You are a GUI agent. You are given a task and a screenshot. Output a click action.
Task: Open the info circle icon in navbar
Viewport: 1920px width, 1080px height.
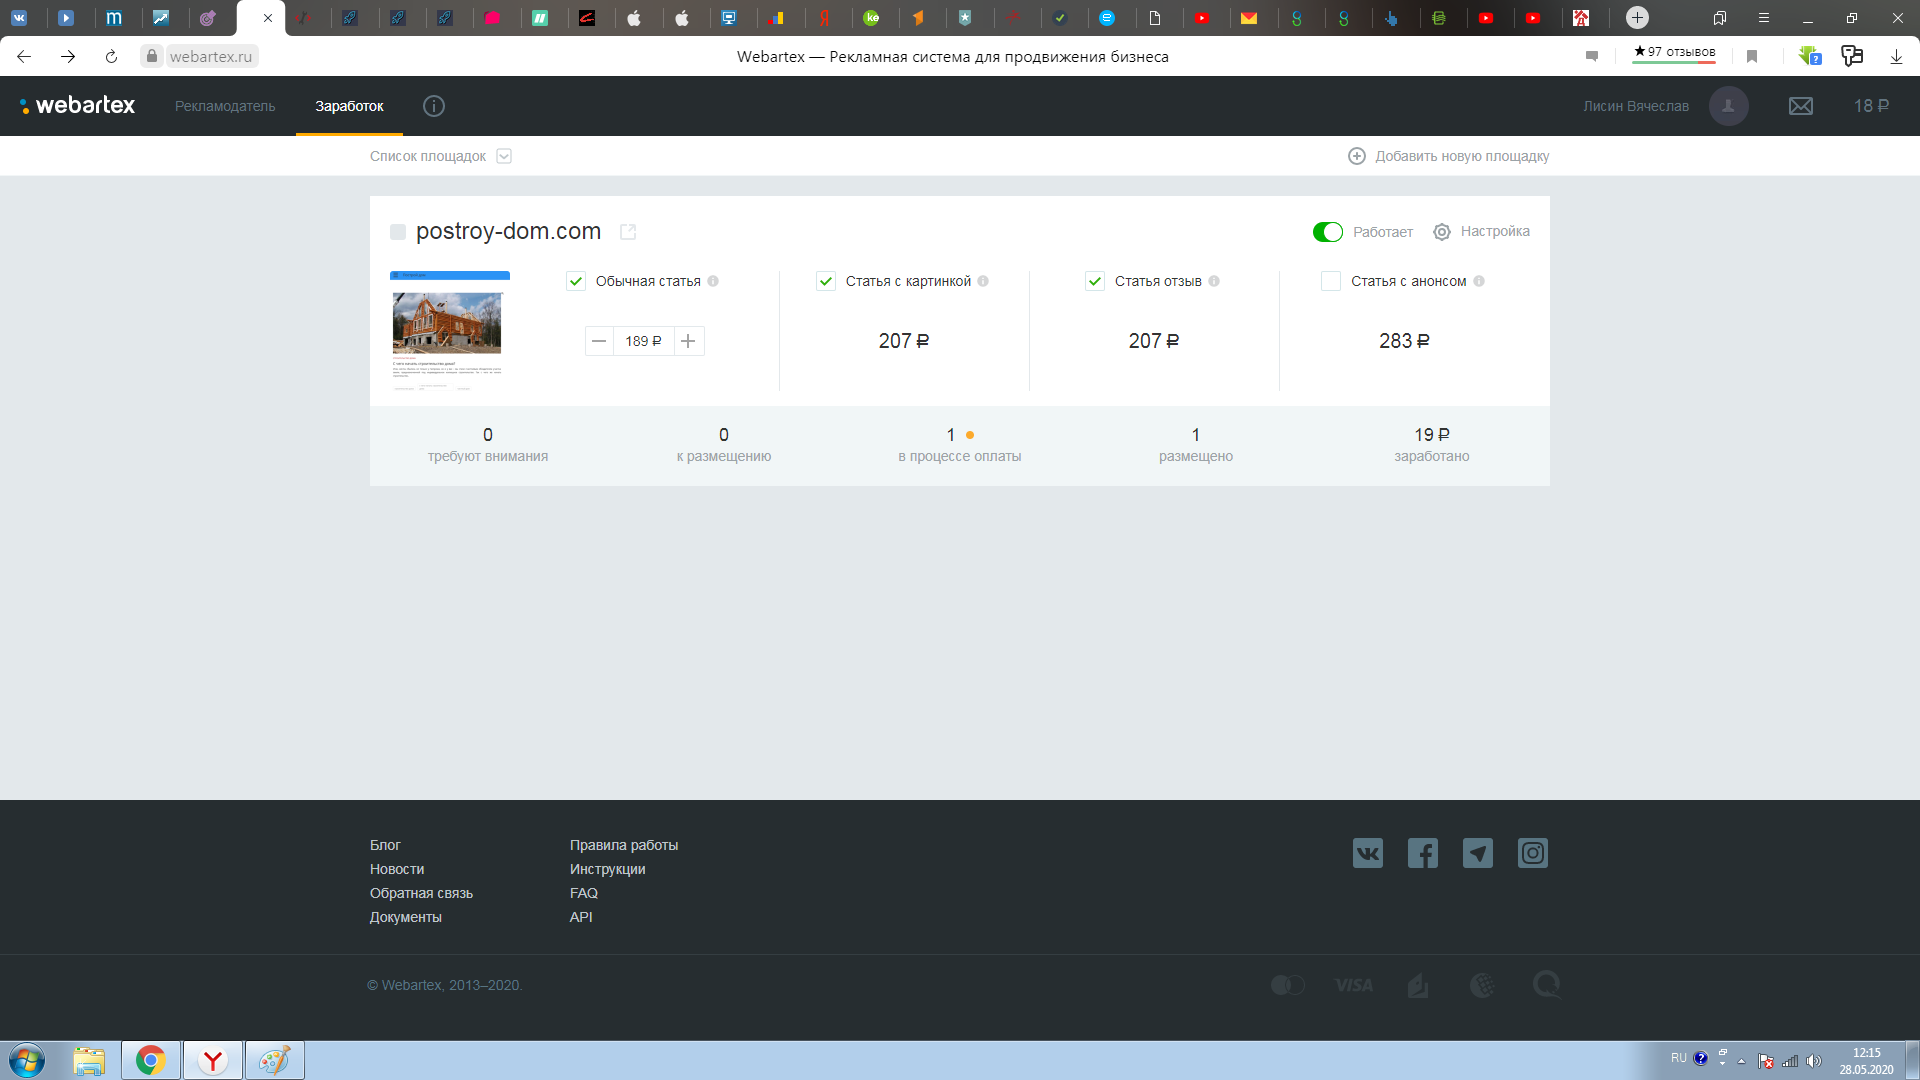[433, 106]
